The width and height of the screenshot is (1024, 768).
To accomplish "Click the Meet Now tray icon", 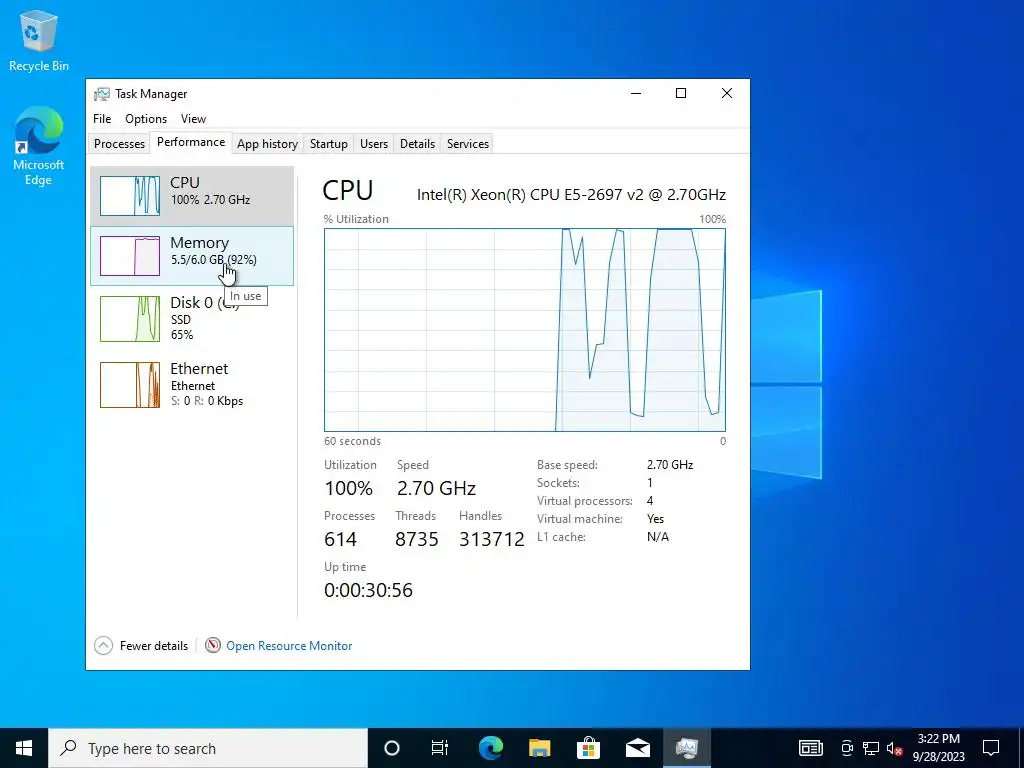I will [847, 748].
